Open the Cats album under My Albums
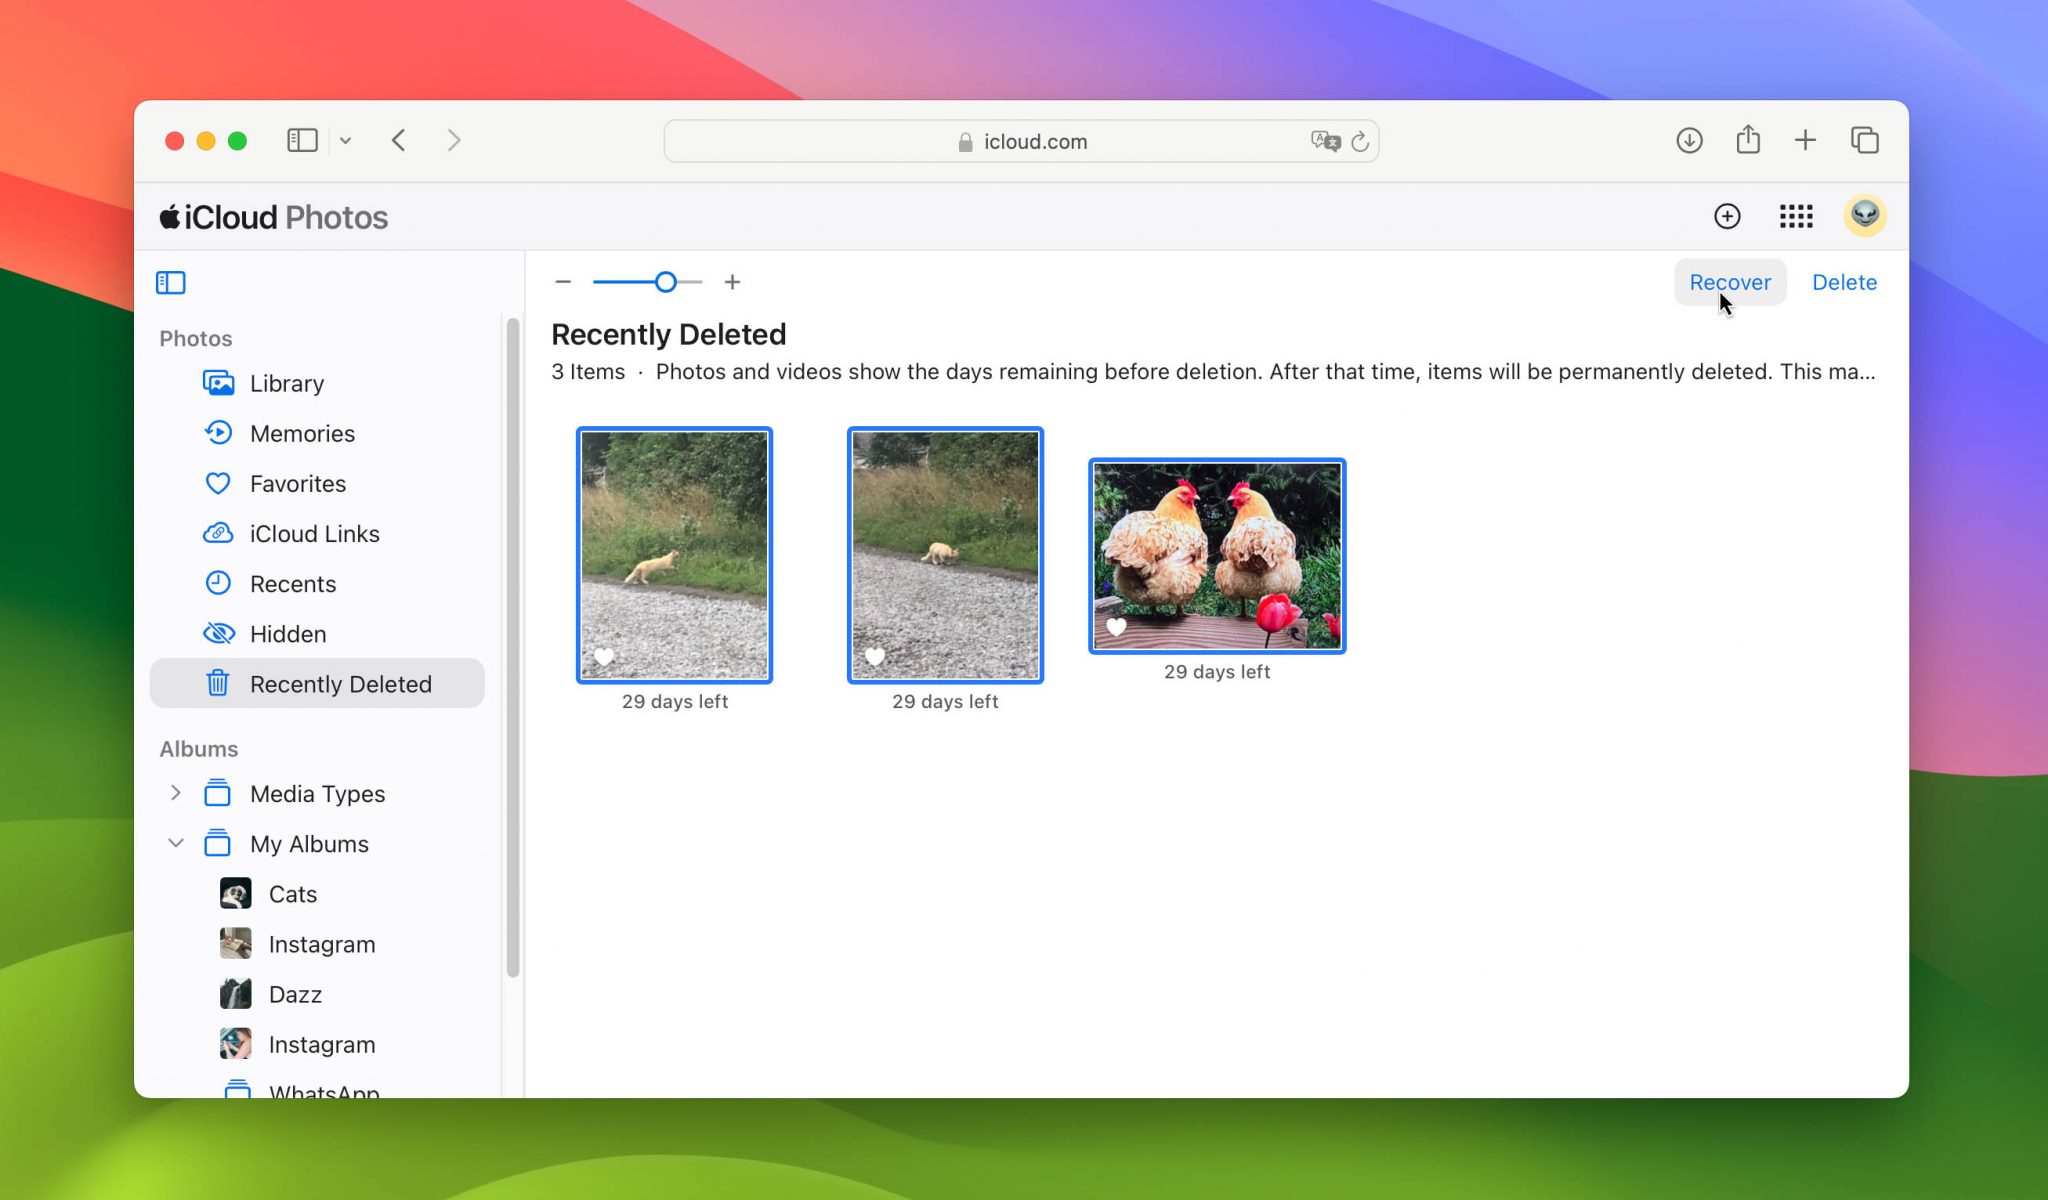 (292, 893)
